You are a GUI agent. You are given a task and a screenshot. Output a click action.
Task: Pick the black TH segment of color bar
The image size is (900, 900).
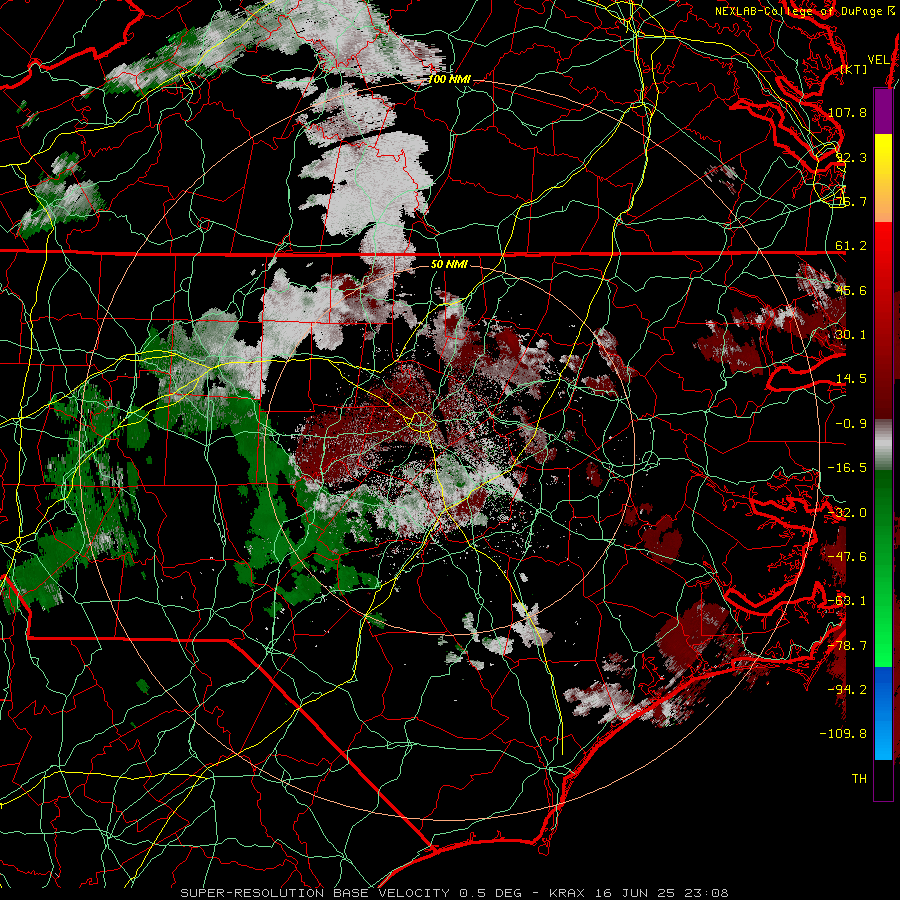[883, 779]
